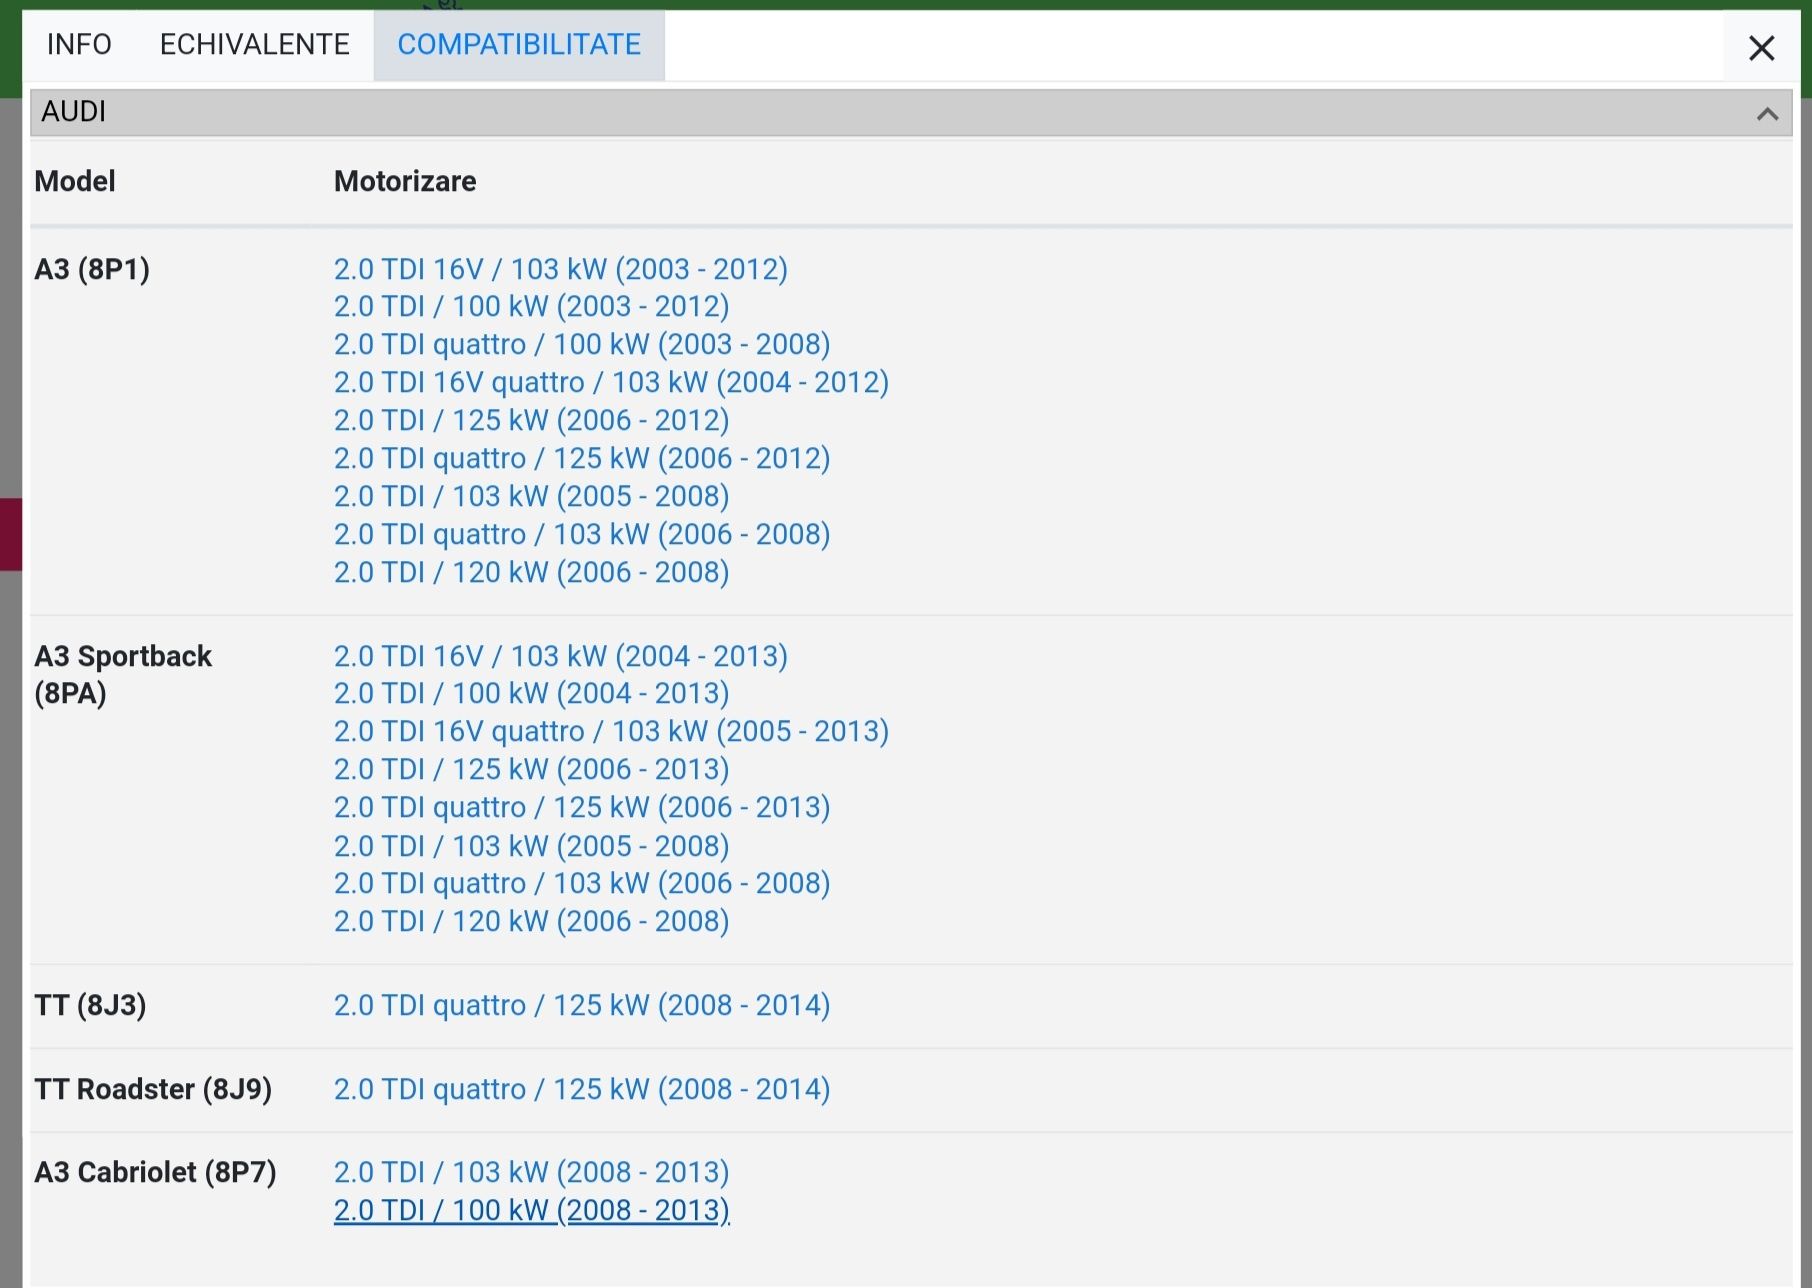This screenshot has height=1288, width=1812.
Task: Select the TT (8J3) model label
Action: pos(90,1005)
